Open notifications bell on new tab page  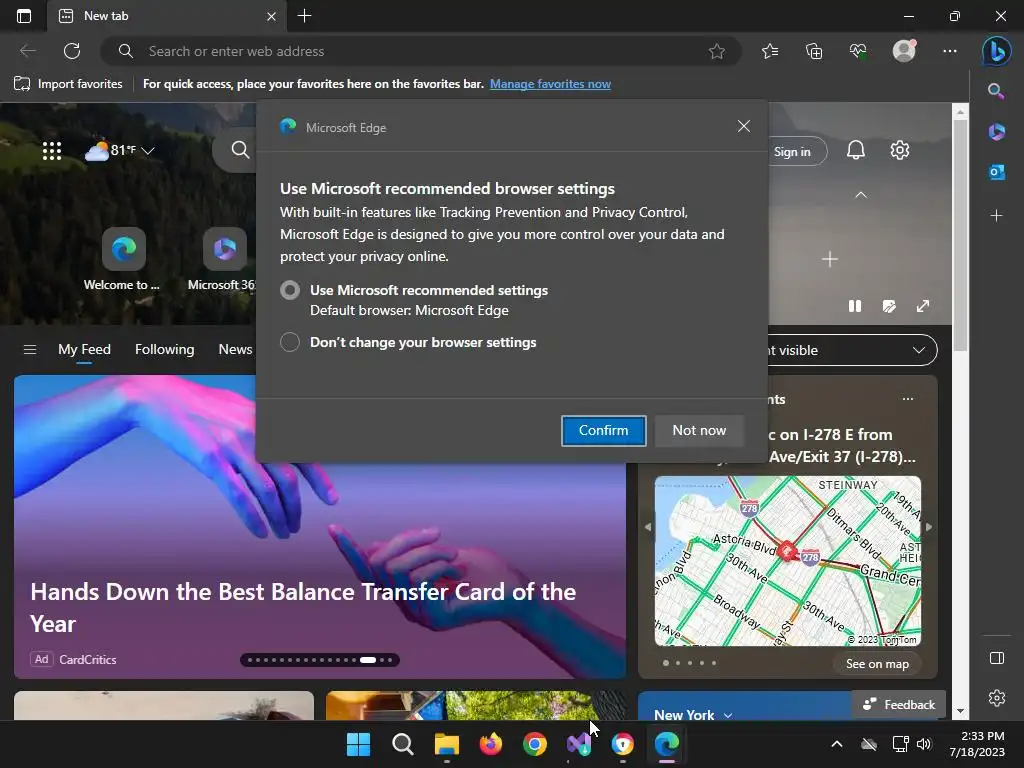856,150
